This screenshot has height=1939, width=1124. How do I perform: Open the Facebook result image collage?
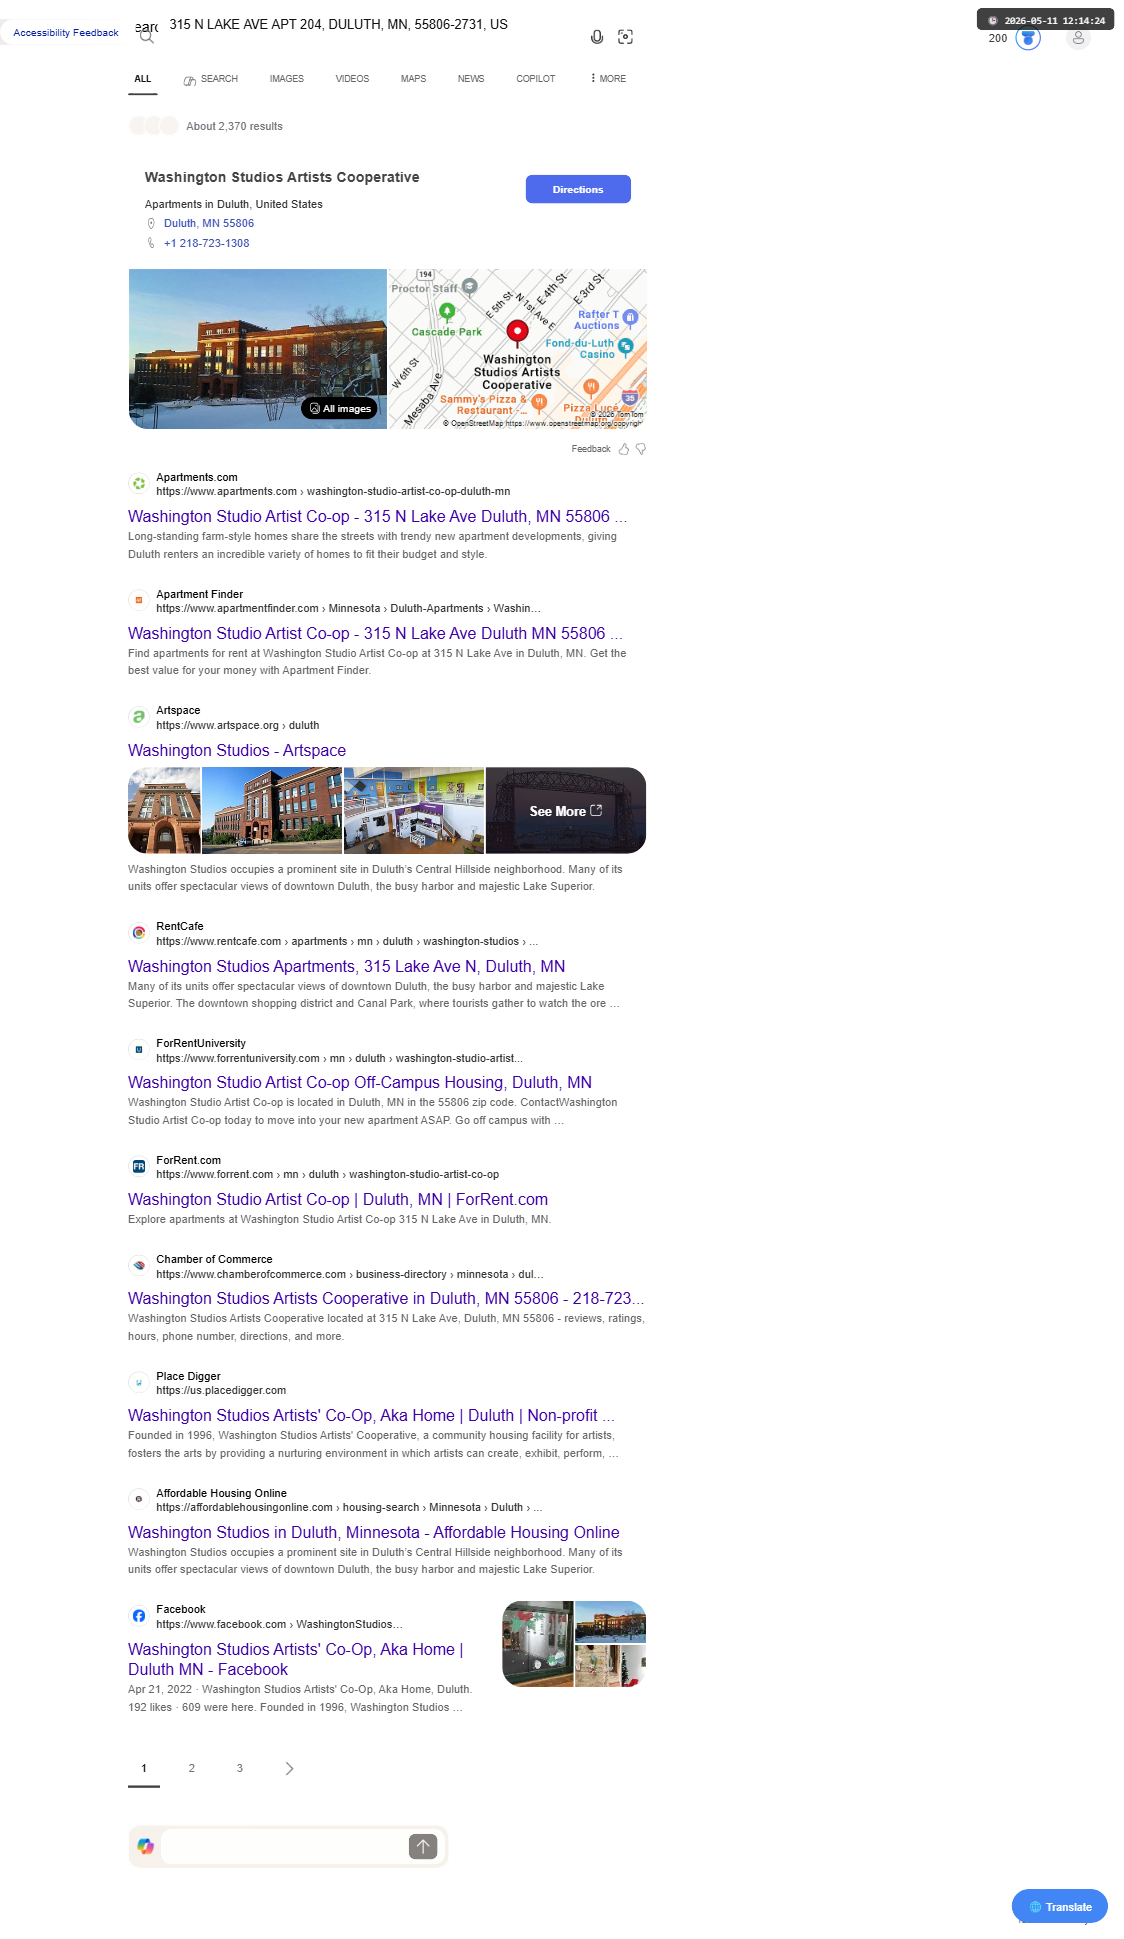point(574,1644)
